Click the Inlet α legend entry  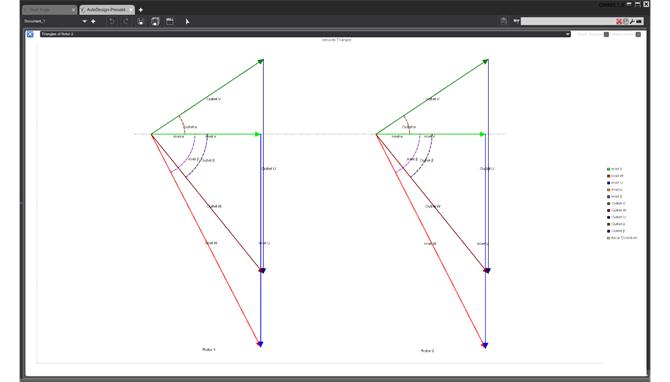click(x=614, y=190)
